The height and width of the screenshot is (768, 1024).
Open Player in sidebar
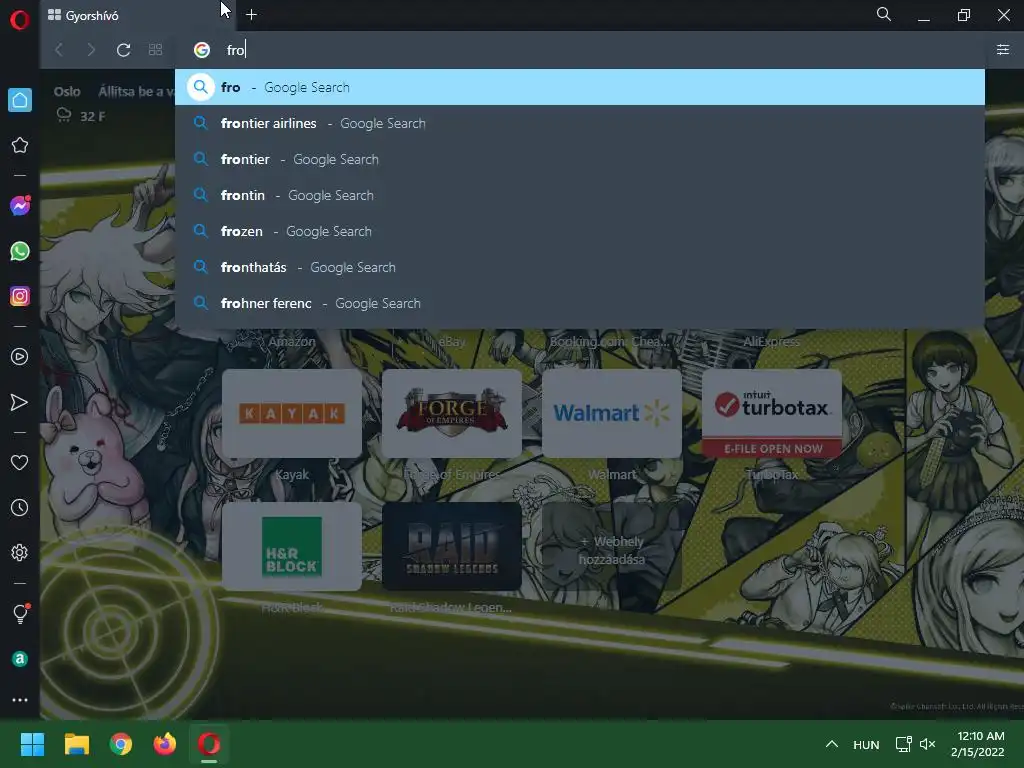pos(20,357)
